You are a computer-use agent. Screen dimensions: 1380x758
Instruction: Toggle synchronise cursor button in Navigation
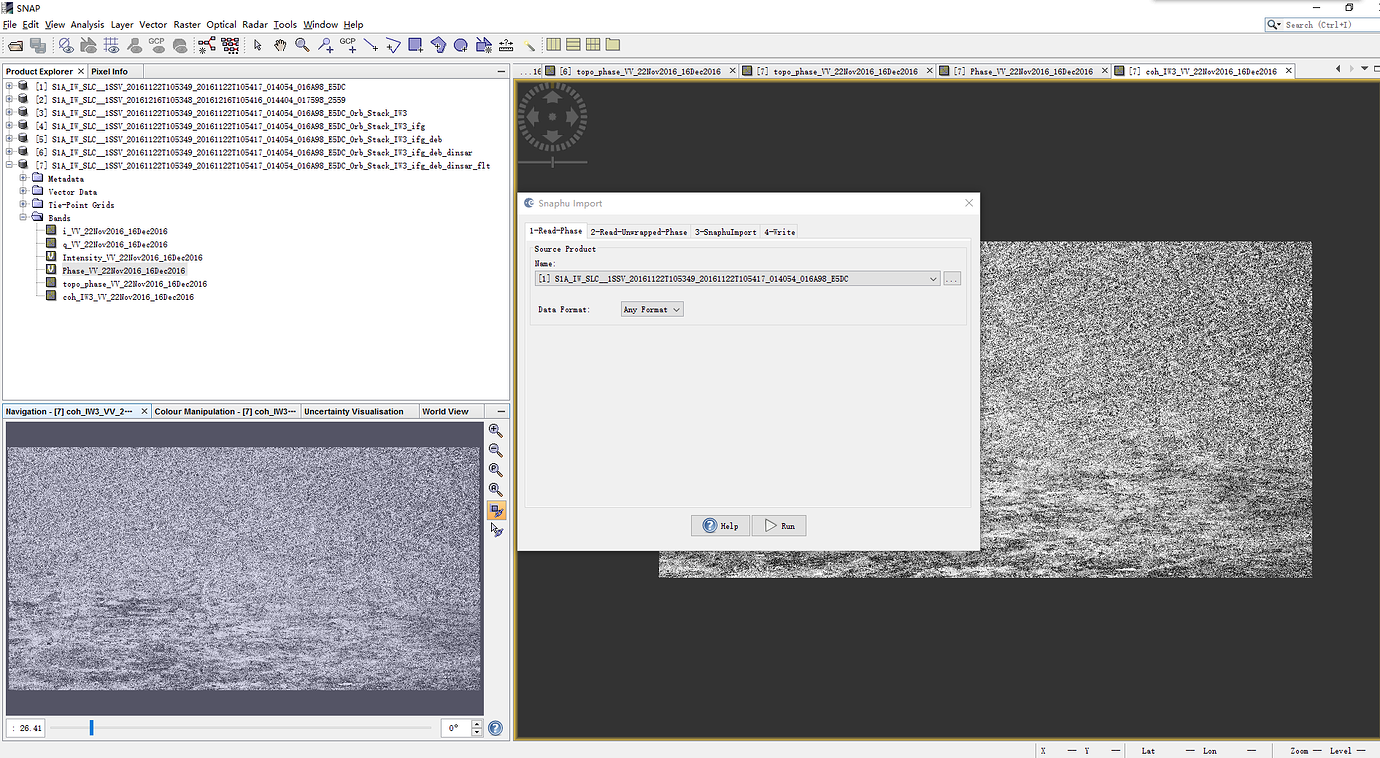tap(496, 530)
